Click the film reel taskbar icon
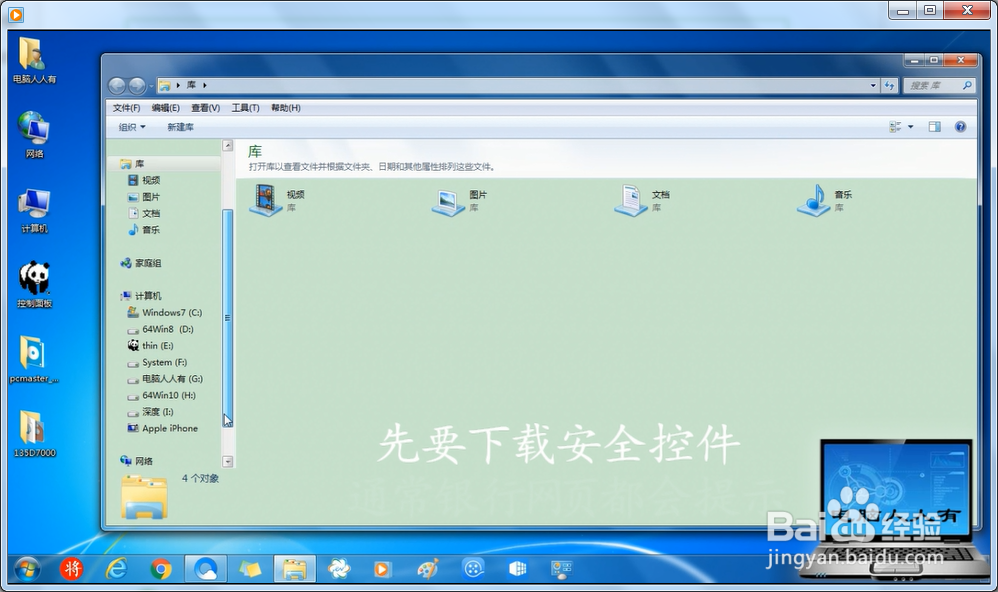This screenshot has height=592, width=998. coord(473,568)
